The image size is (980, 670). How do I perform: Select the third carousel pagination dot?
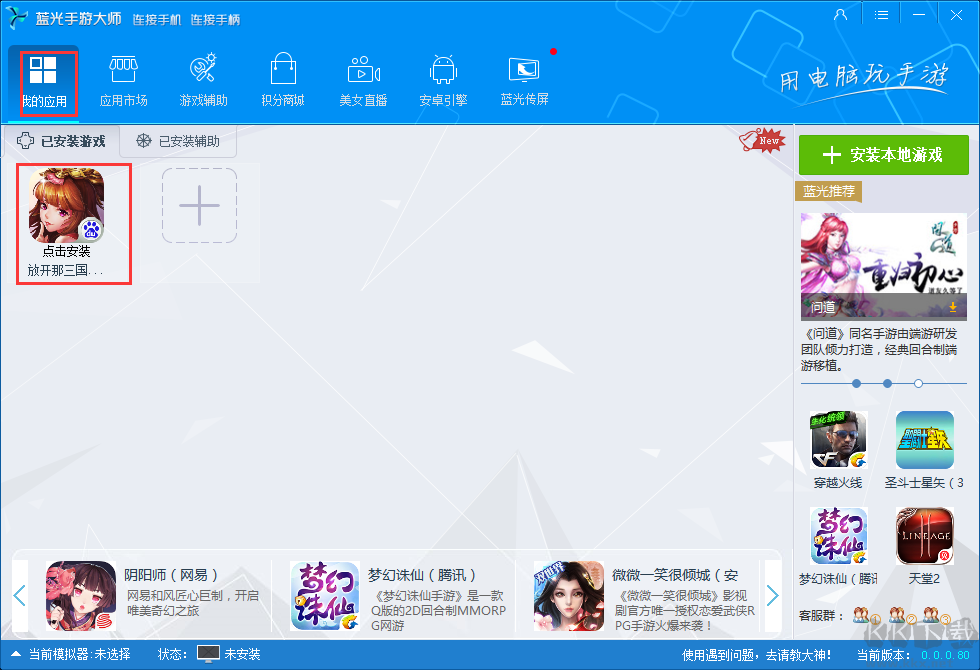coord(917,383)
